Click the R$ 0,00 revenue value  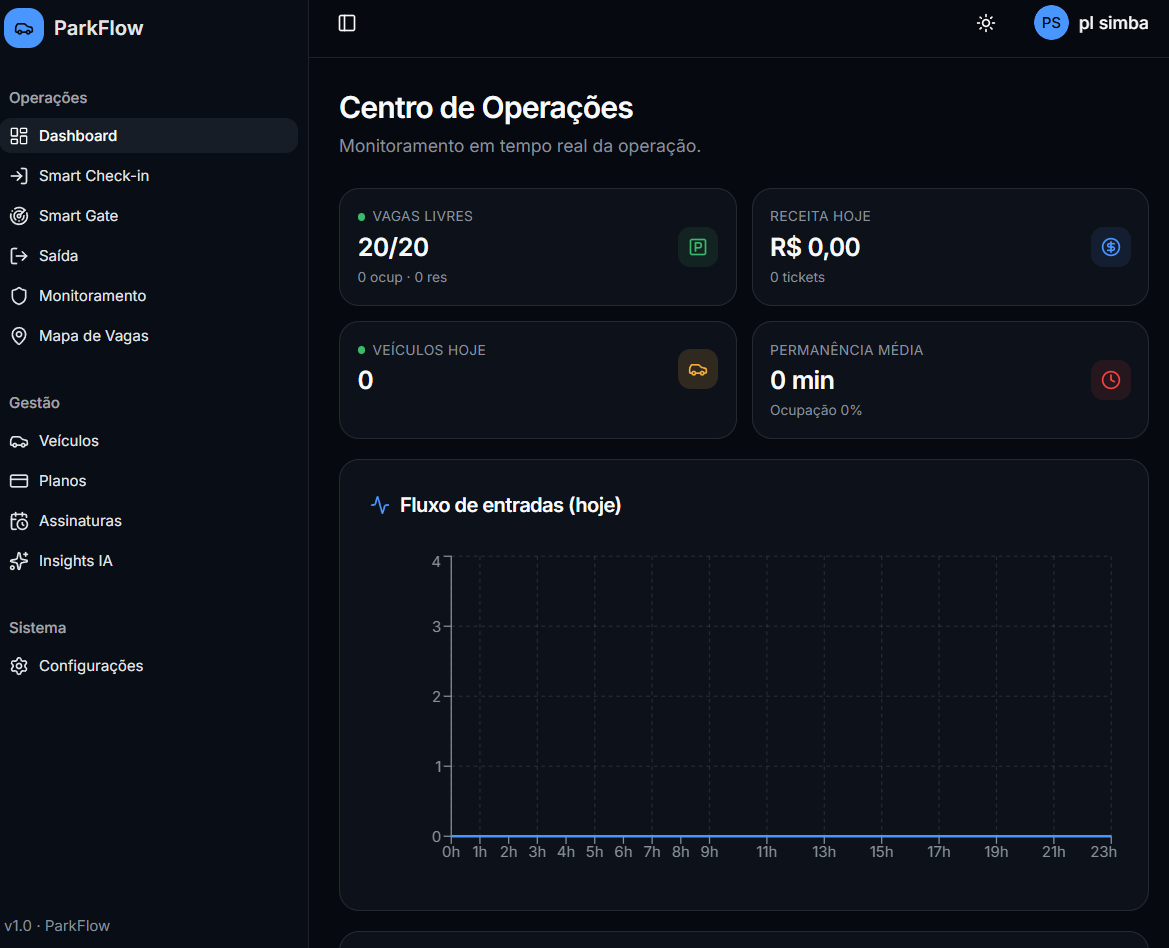[815, 247]
